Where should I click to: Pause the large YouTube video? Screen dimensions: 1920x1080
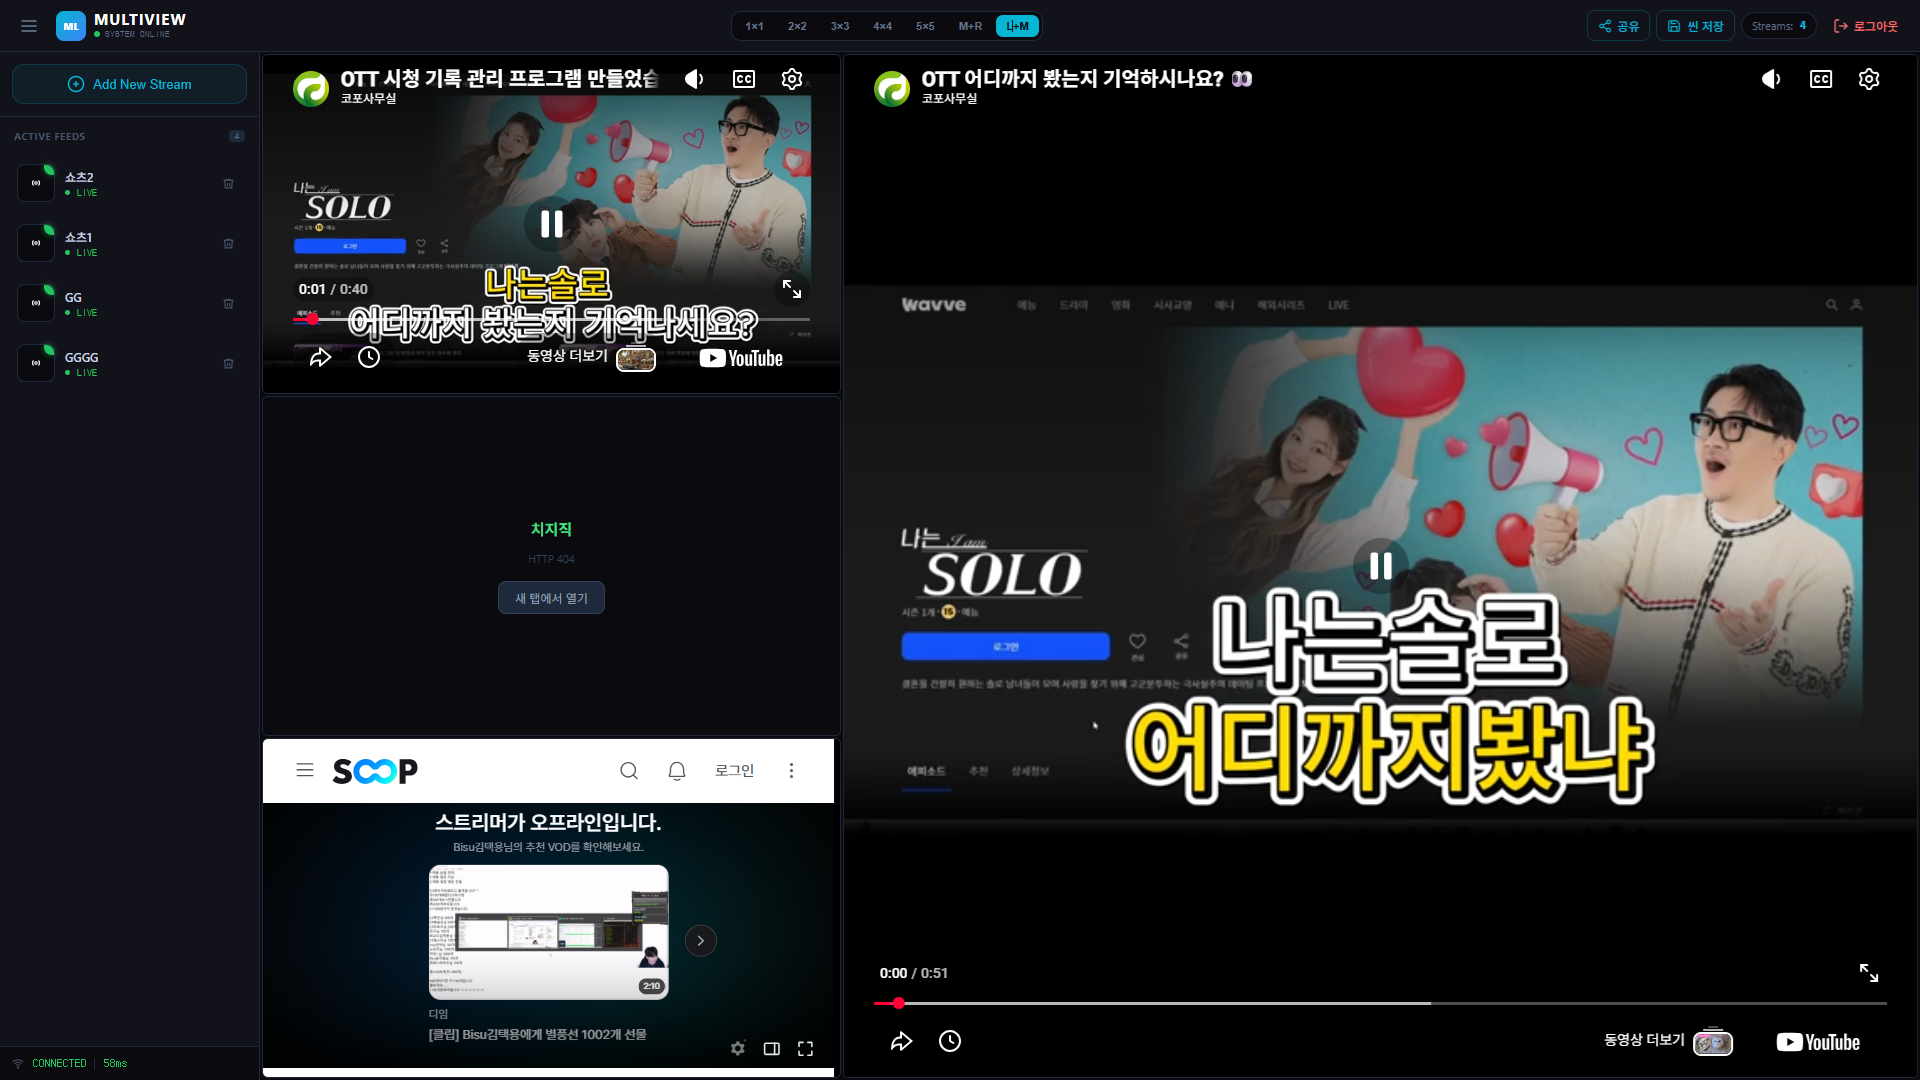1381,566
